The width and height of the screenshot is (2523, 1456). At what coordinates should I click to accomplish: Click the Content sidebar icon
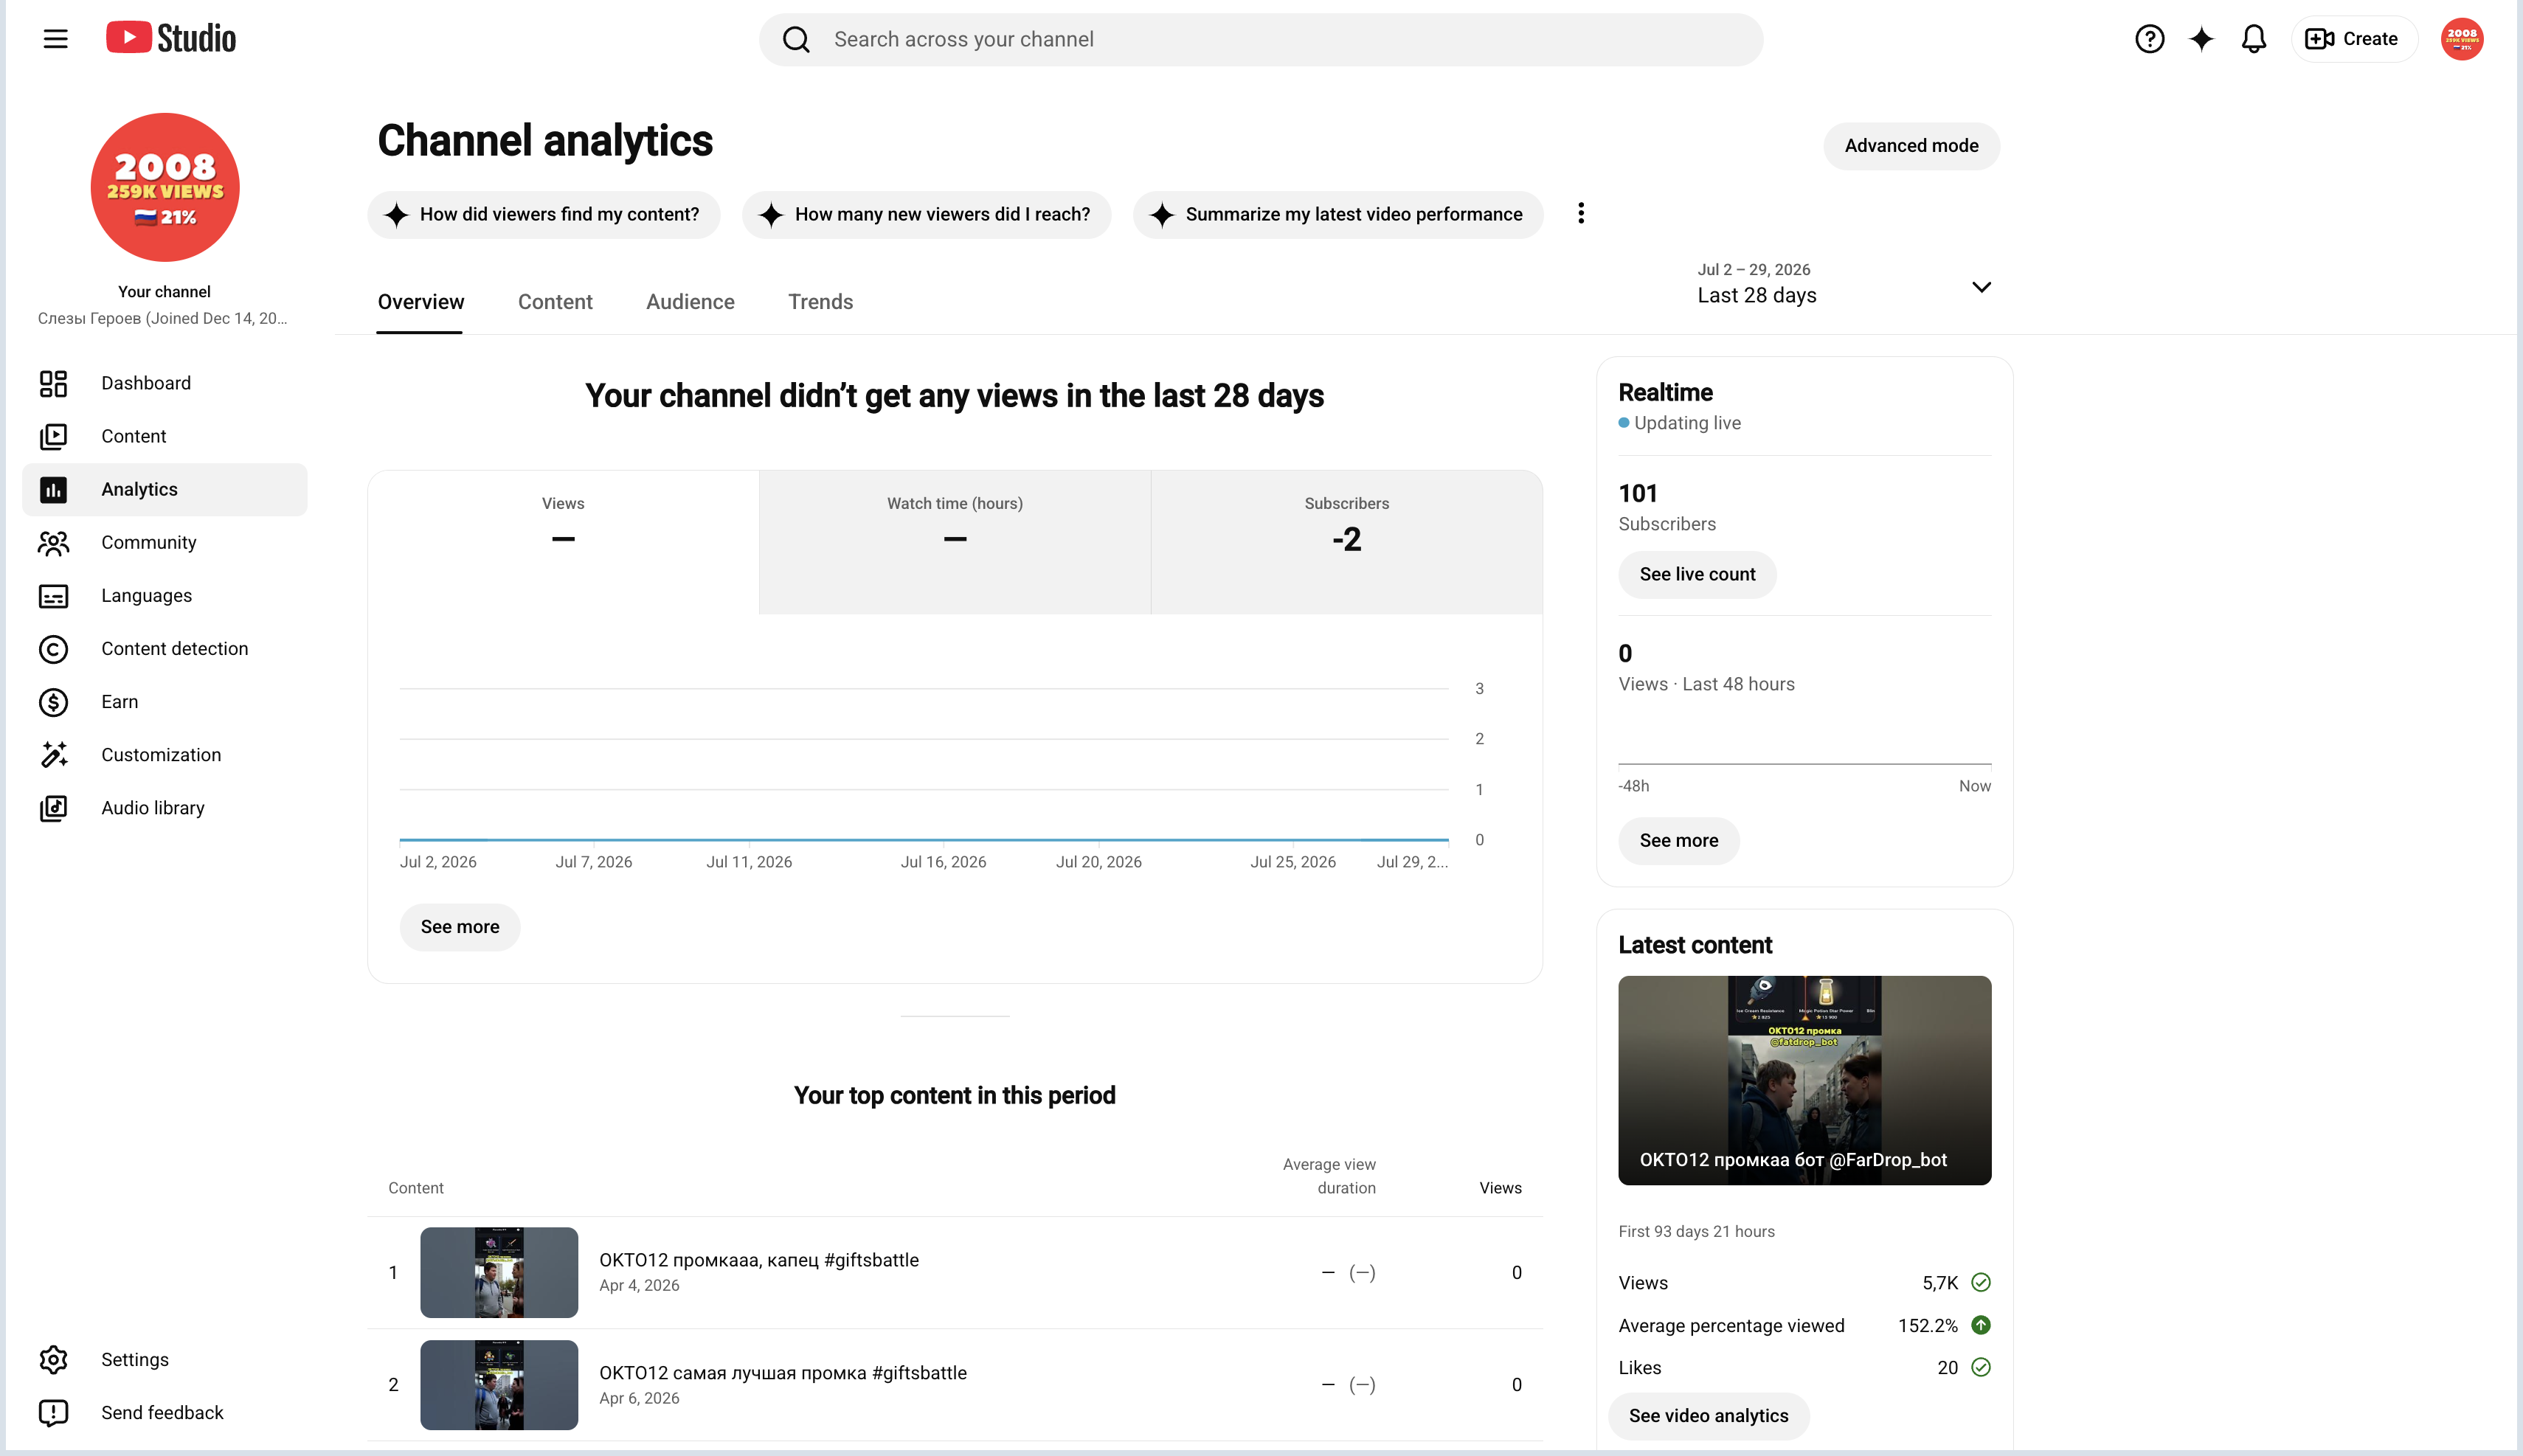[53, 436]
